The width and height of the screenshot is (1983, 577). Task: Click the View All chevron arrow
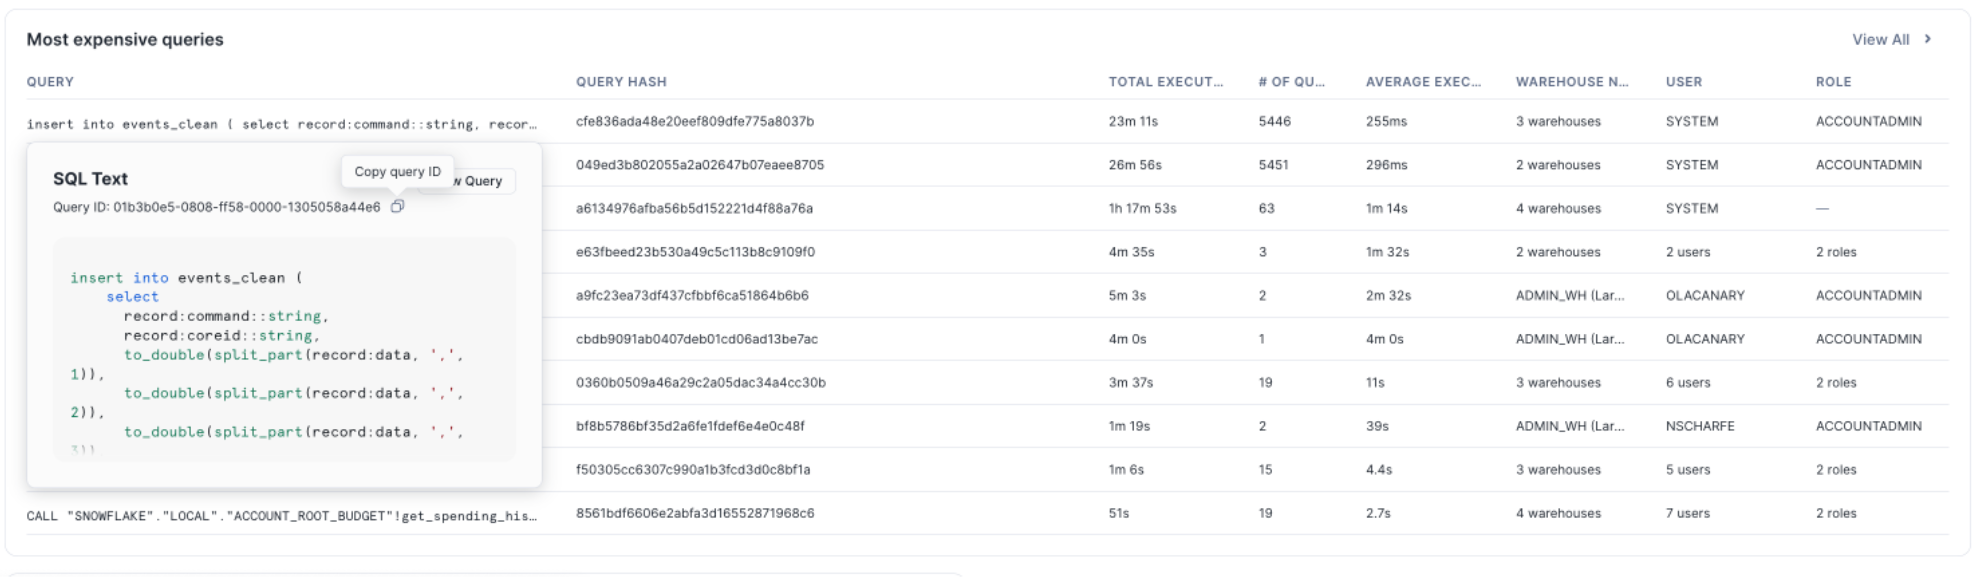[1927, 39]
